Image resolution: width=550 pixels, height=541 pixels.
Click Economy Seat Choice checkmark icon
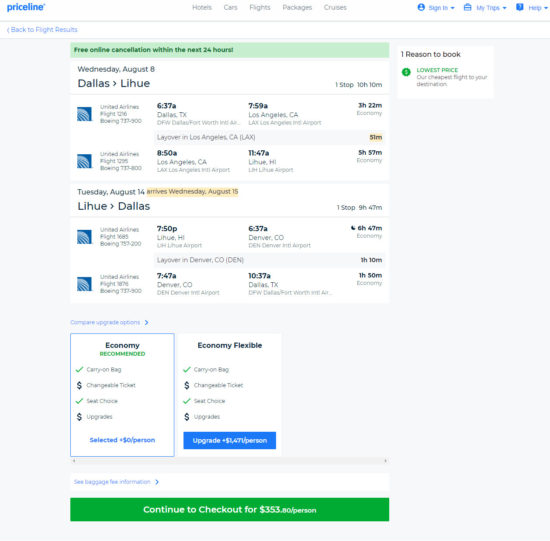click(x=79, y=401)
